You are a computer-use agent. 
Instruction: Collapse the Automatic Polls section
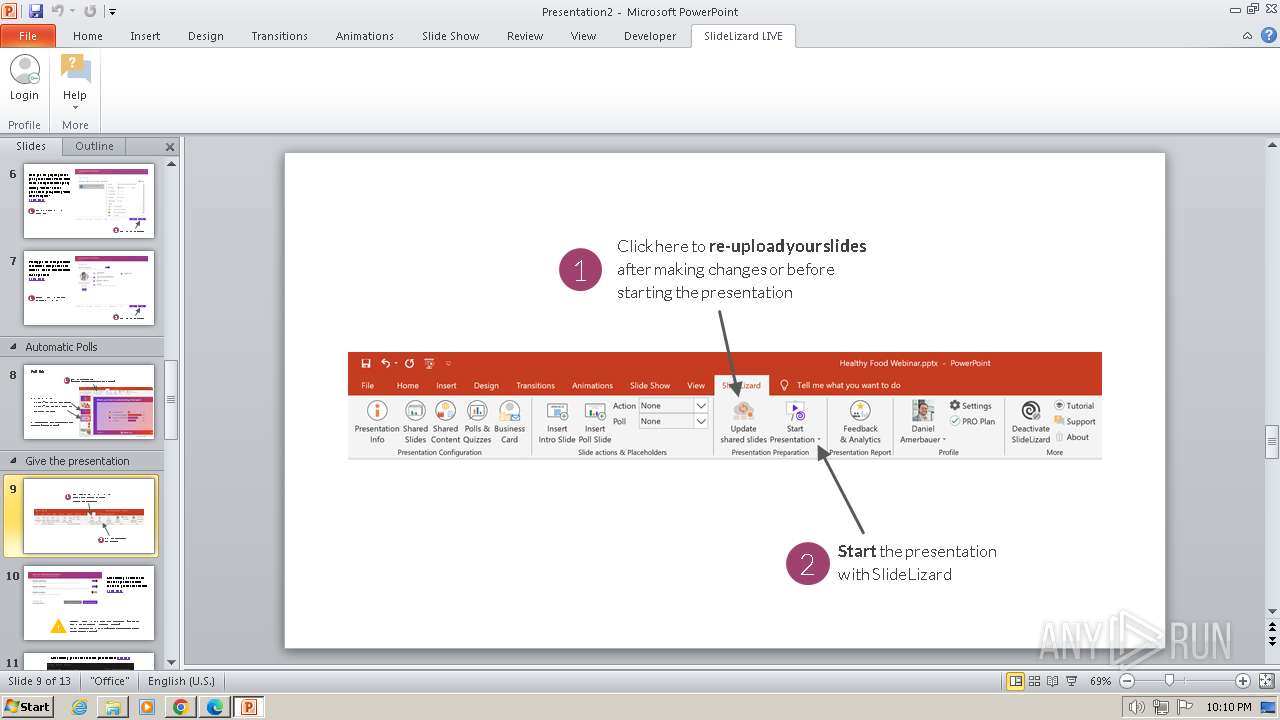click(x=14, y=347)
